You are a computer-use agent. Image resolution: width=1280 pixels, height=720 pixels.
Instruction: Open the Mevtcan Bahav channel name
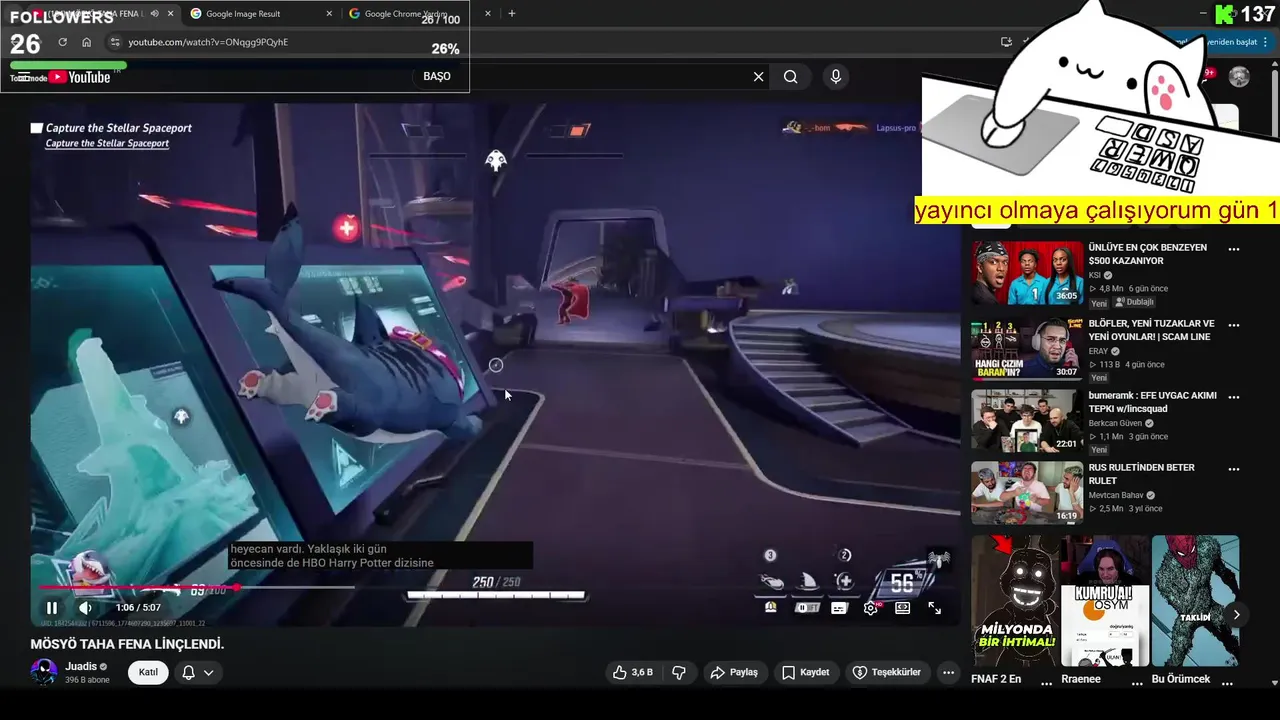pyautogui.click(x=1117, y=495)
